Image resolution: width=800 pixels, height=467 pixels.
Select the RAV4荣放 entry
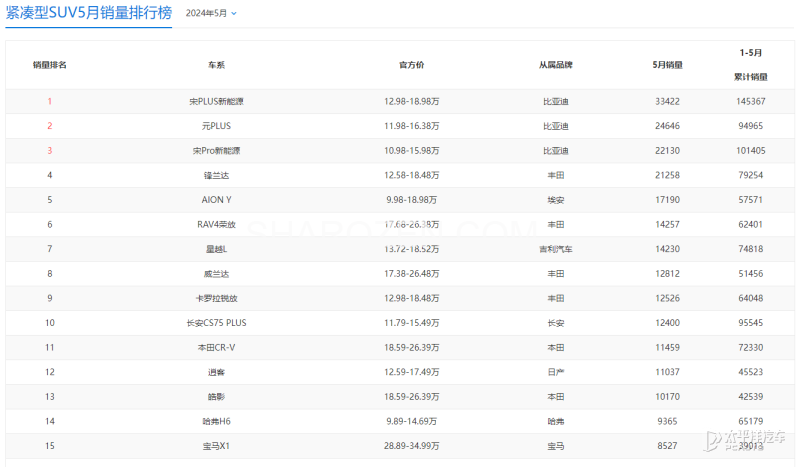click(216, 225)
